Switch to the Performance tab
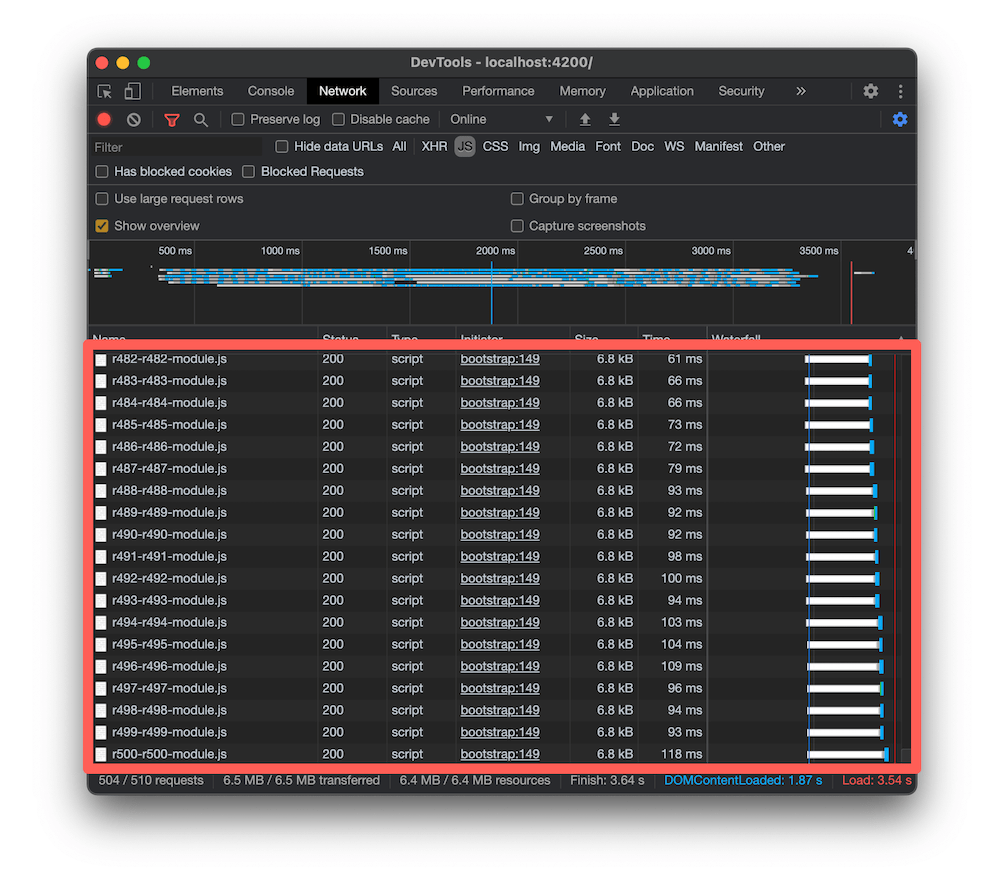Viewport: 1000px width, 883px height. pyautogui.click(x=498, y=91)
